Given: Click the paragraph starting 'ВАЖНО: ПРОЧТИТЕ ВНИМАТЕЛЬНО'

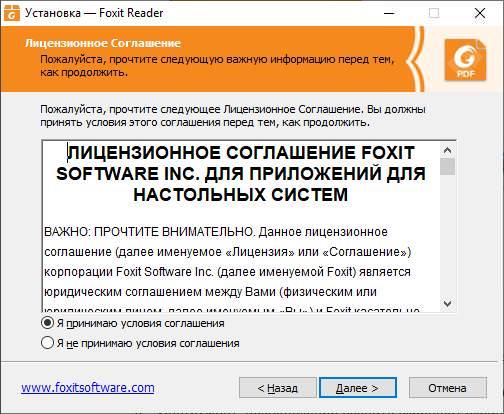Looking at the screenshot, I should point(216,232).
